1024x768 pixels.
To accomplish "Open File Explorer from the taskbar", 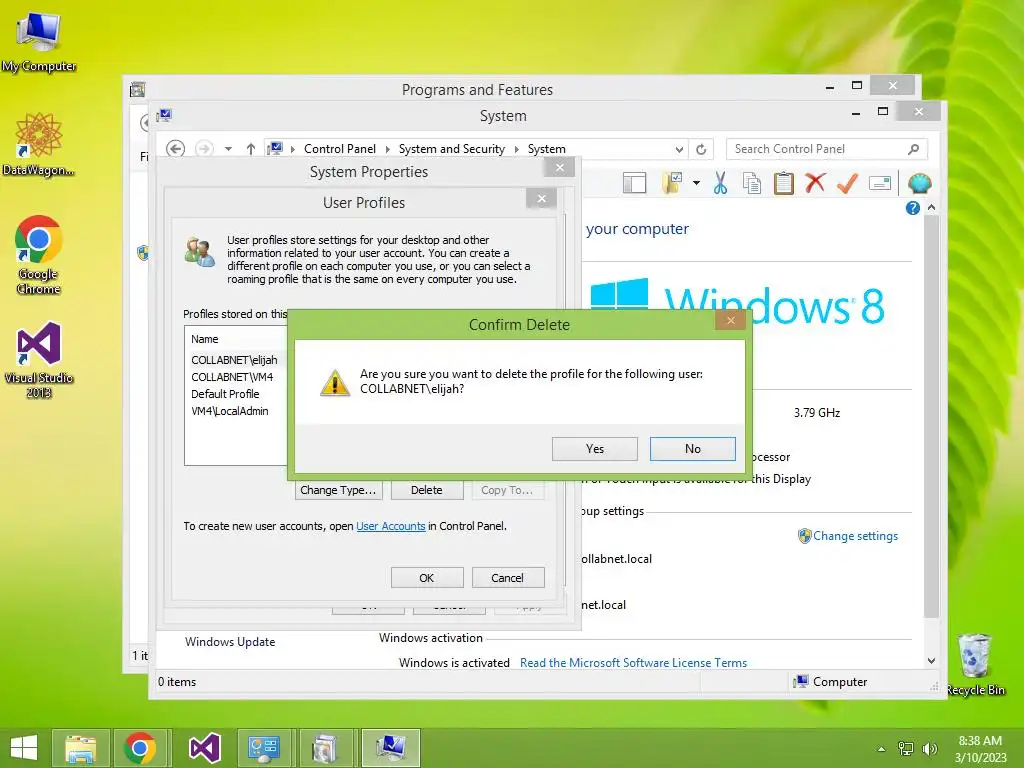I will 81,748.
